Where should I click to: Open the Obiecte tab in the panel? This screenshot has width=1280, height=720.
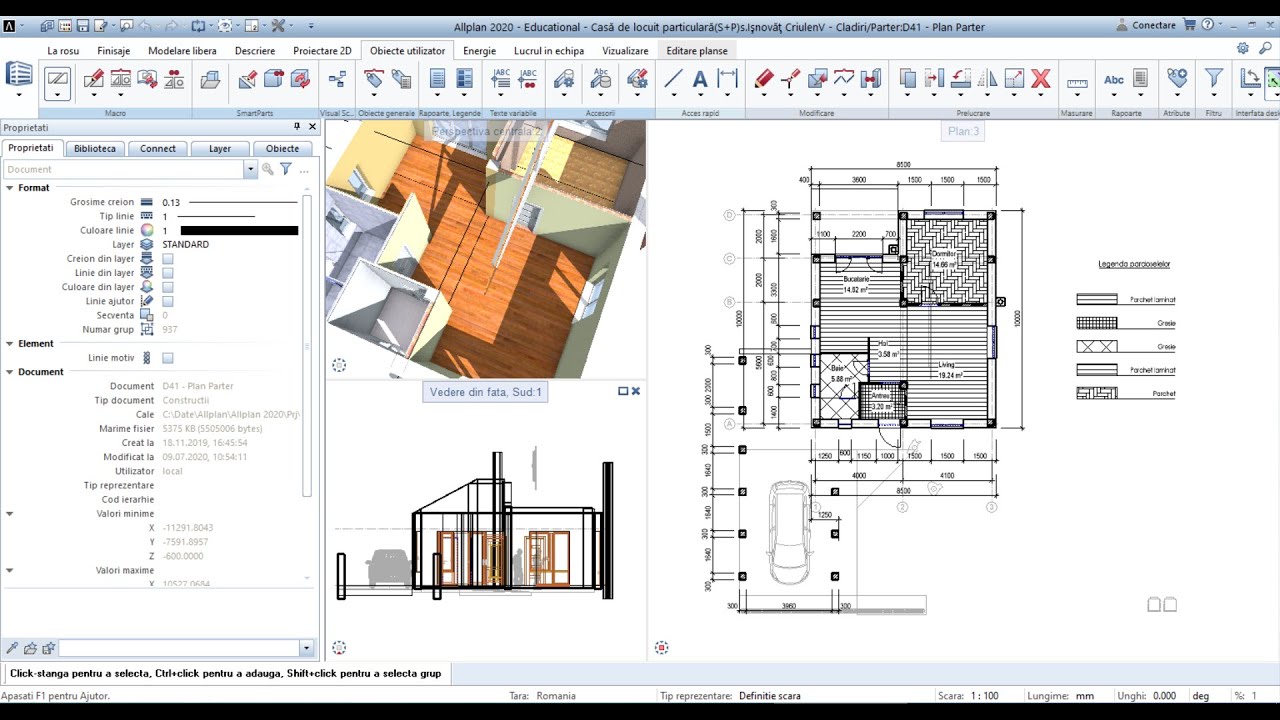[282, 148]
